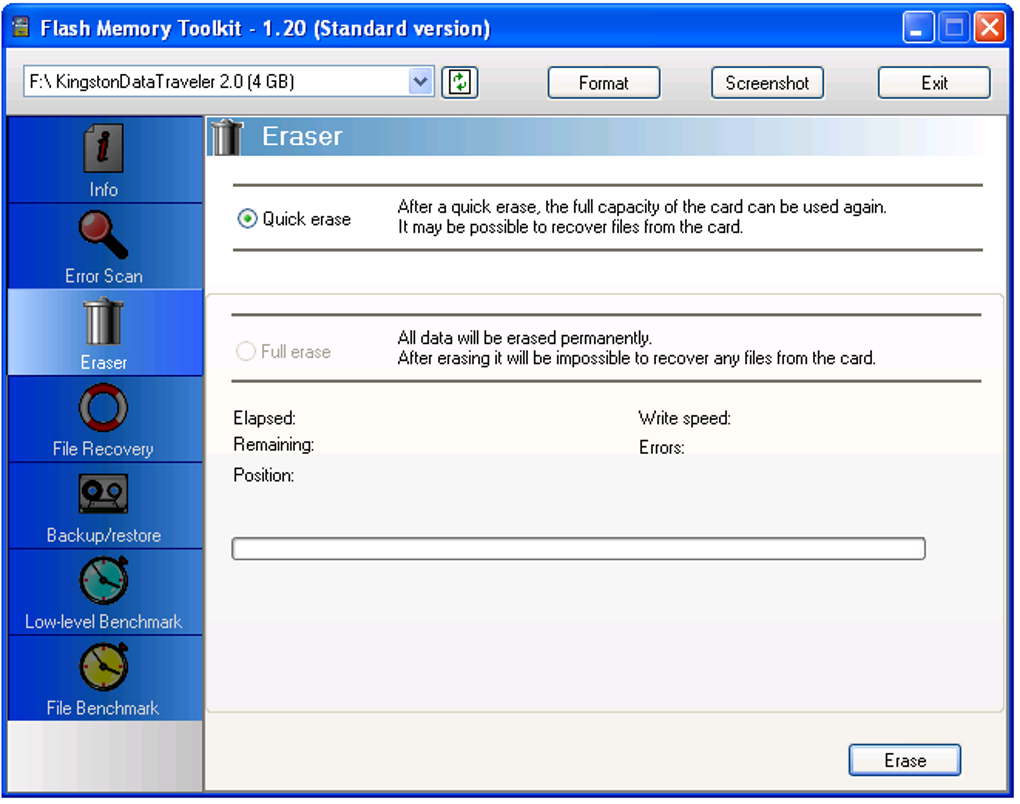The image size is (1020, 804).
Task: Click the Write speed label
Action: pos(684,418)
